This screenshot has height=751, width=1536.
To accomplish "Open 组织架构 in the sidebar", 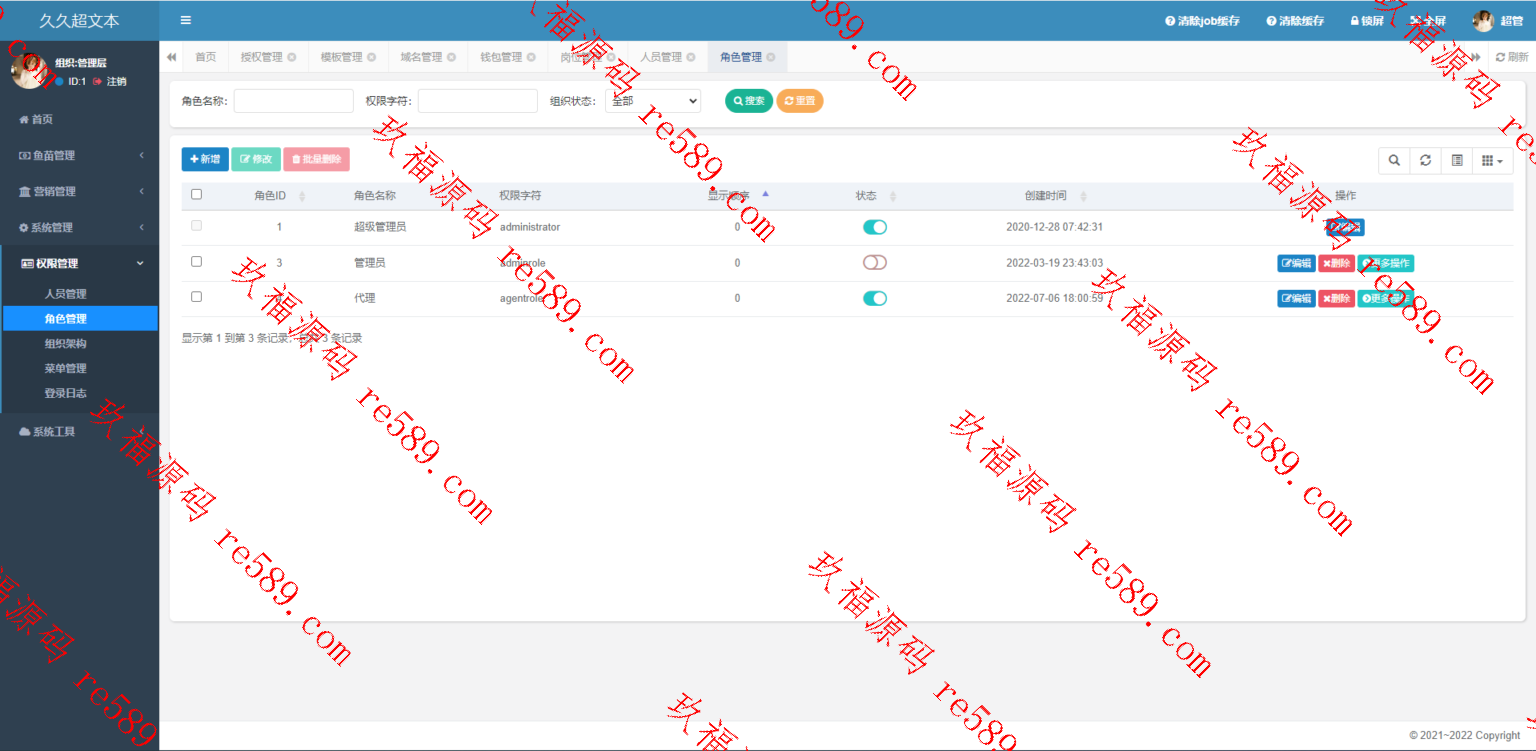I will pyautogui.click(x=79, y=343).
